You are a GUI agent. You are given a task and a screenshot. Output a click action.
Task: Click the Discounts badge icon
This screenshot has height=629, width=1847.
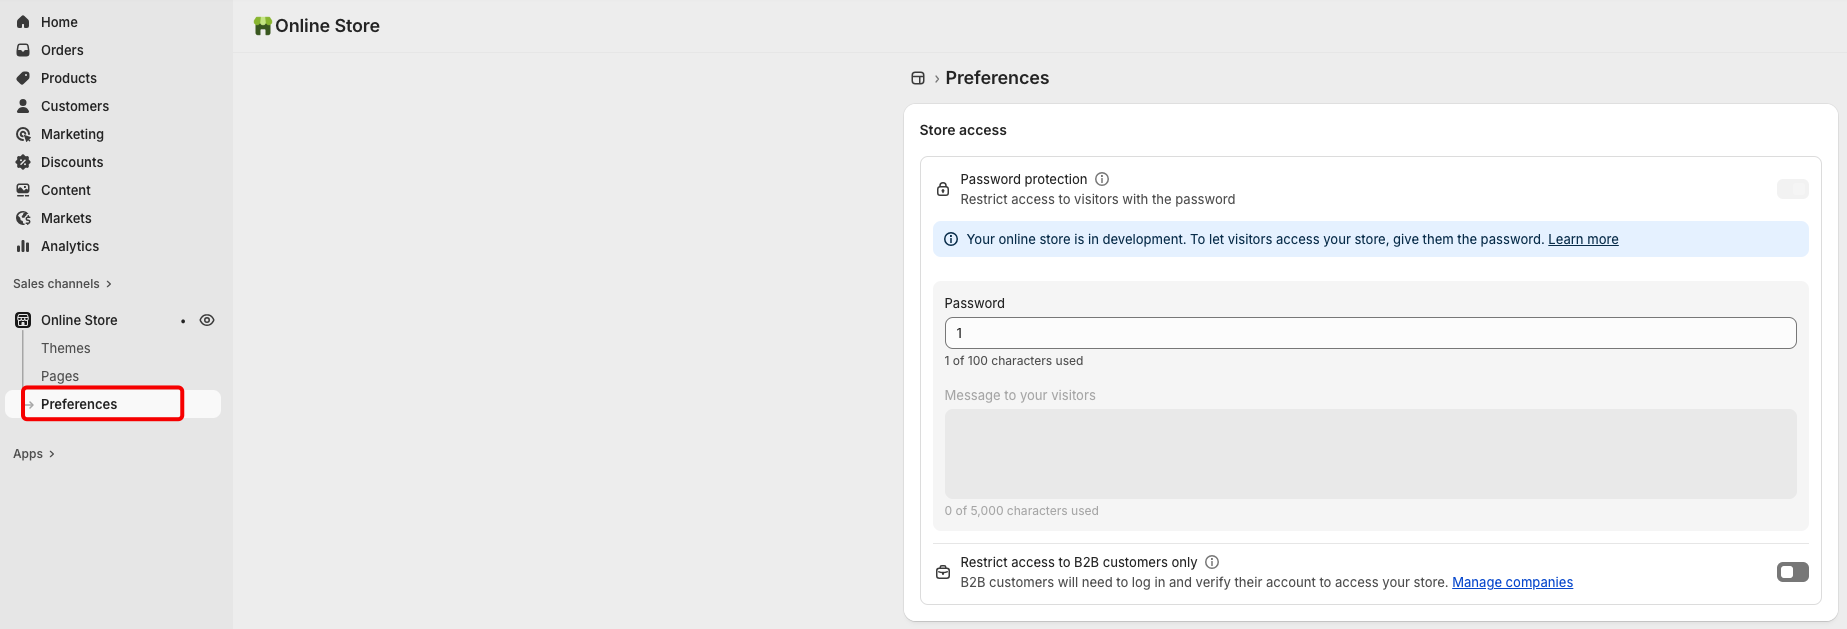tap(23, 162)
